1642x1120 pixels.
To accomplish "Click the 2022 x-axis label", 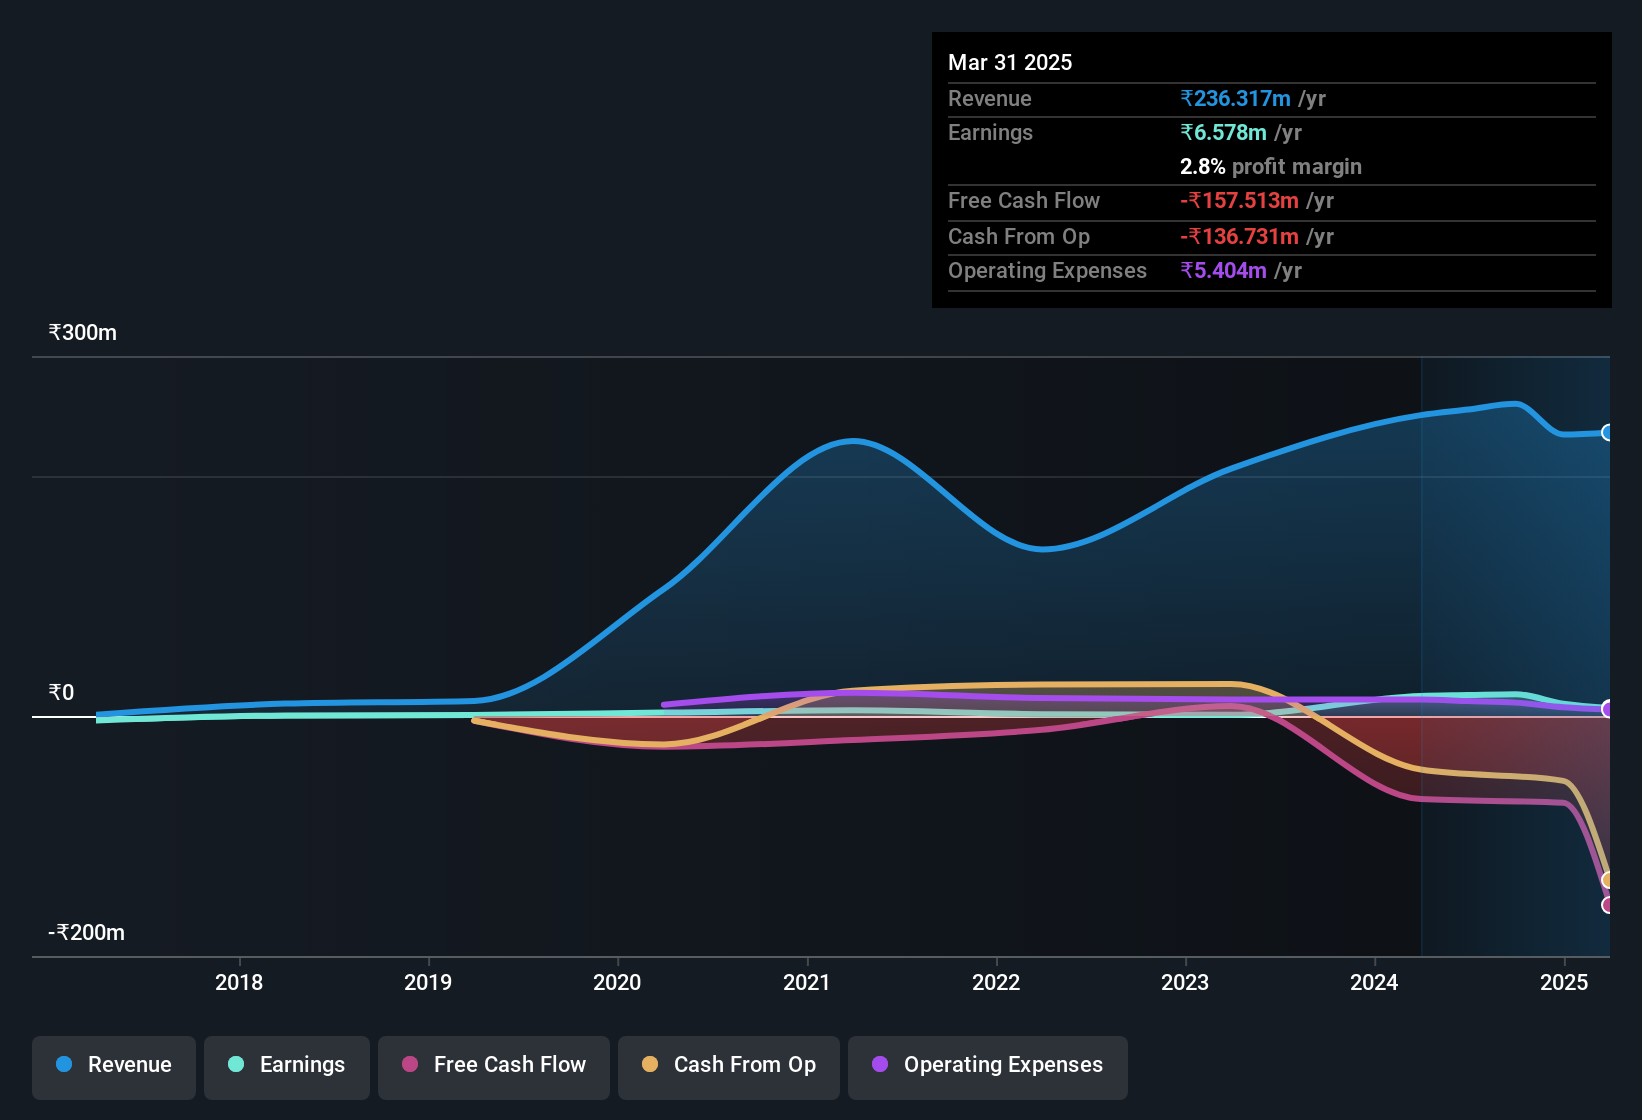I will point(996,983).
